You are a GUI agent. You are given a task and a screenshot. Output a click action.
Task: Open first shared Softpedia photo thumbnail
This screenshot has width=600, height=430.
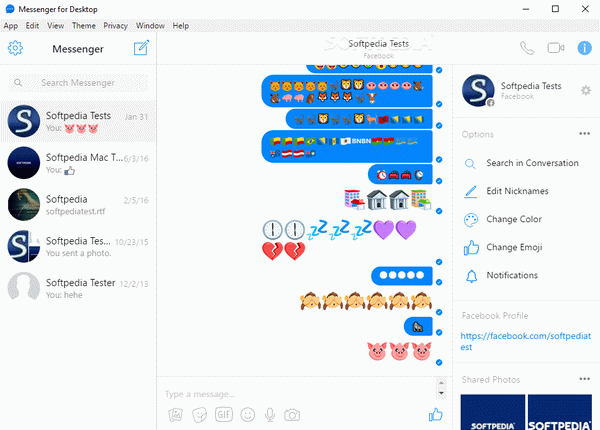(492, 412)
